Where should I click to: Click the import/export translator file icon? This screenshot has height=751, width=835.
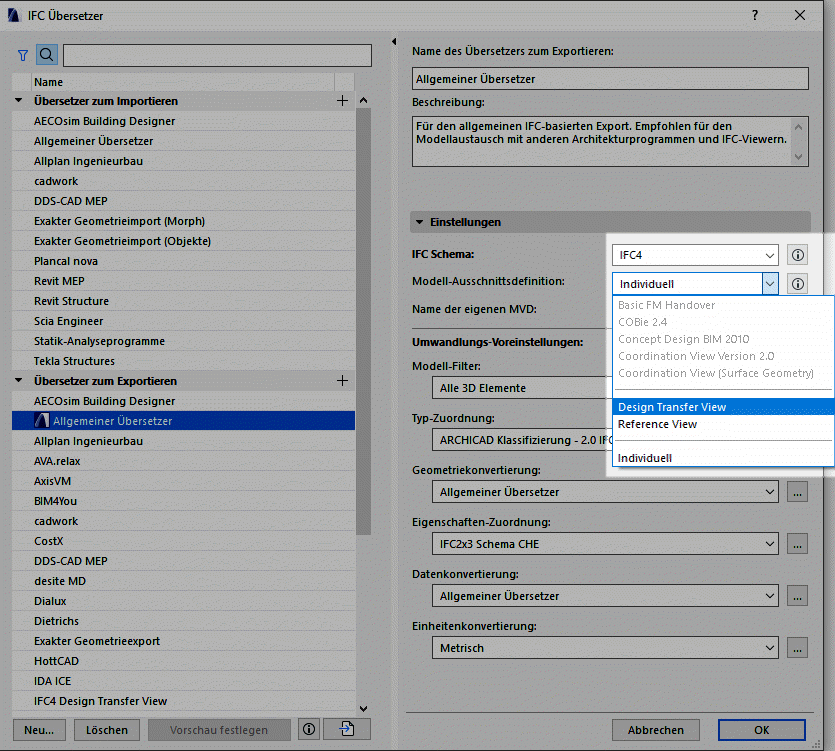pos(347,729)
